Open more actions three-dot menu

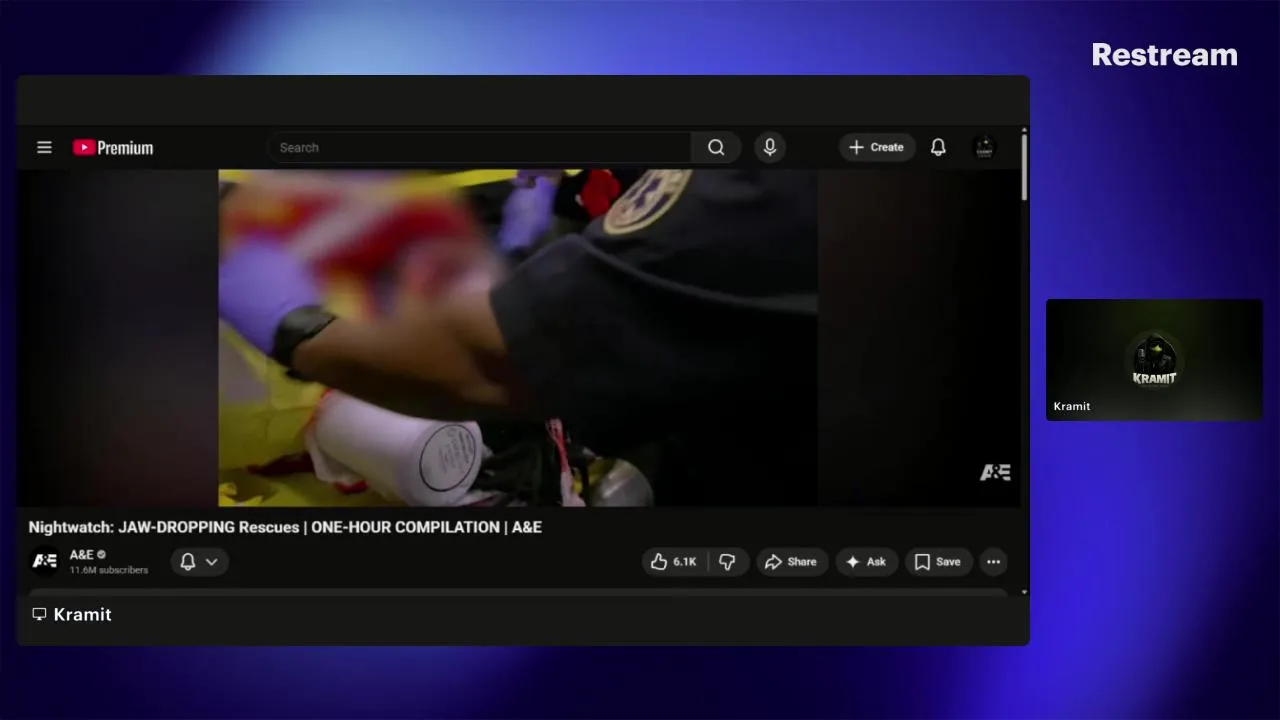pos(993,562)
